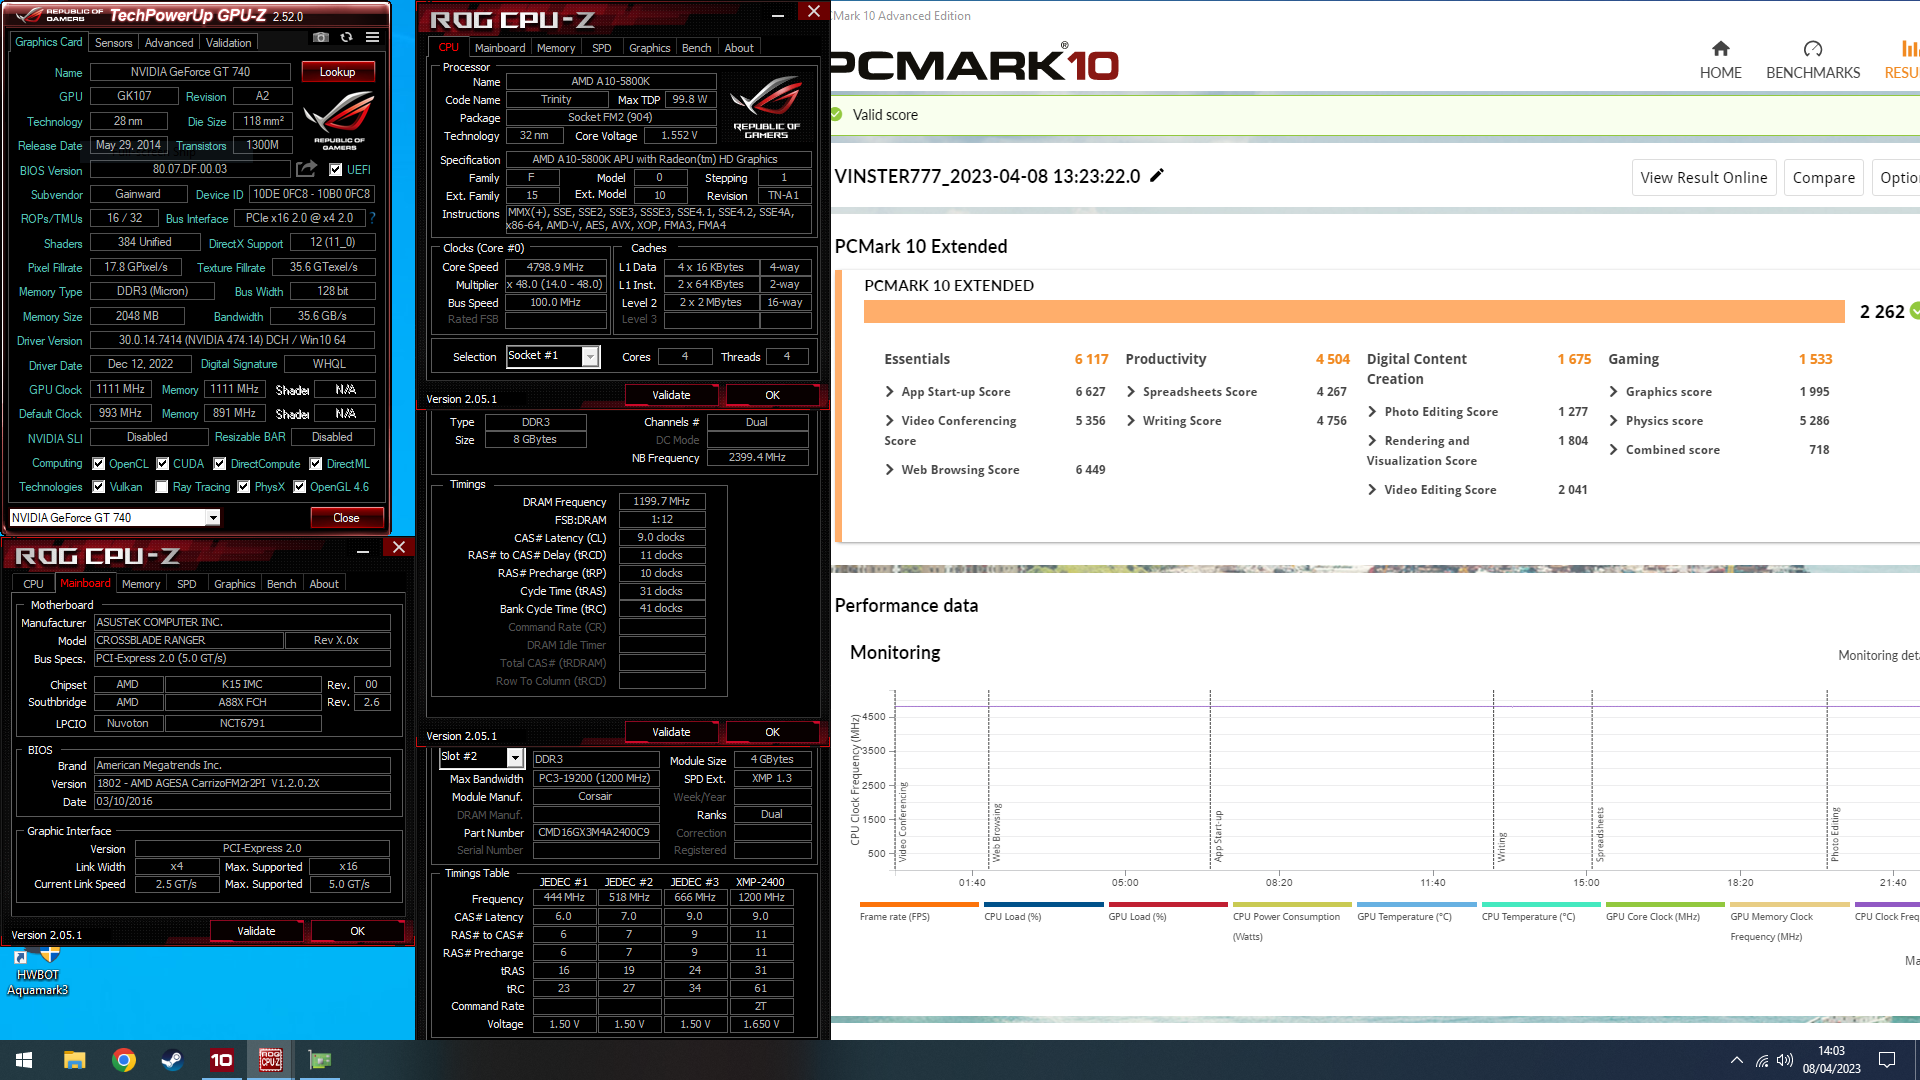Toggle the Vulkan checkbox
The height and width of the screenshot is (1080, 1920).
tap(99, 487)
